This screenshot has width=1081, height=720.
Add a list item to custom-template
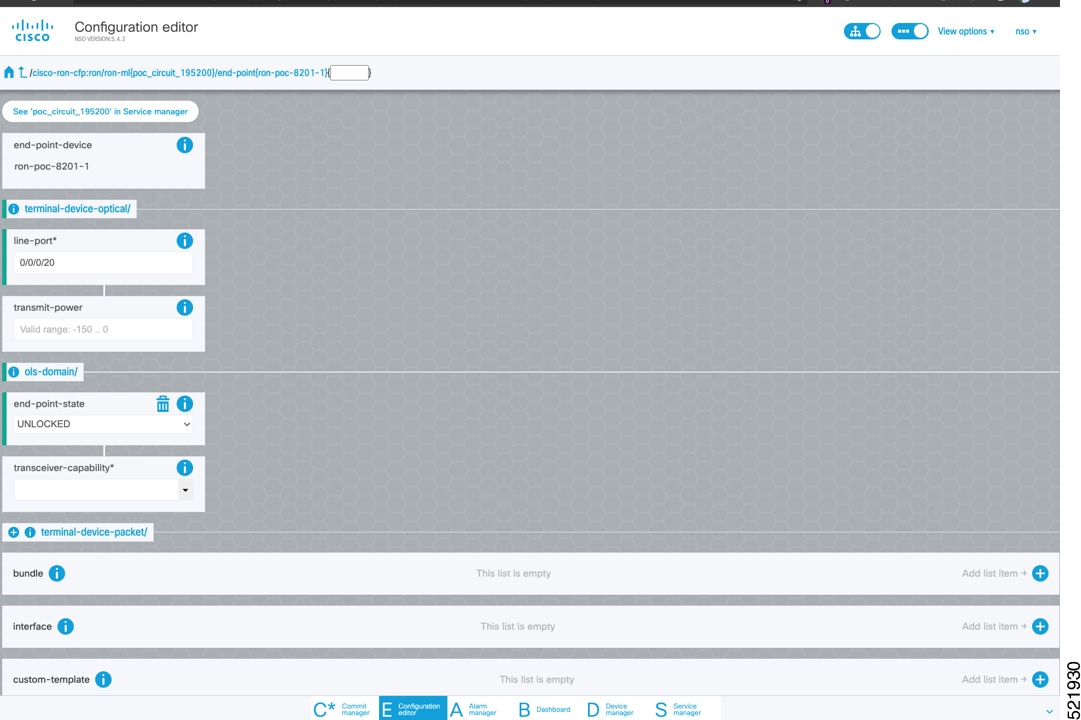click(x=1040, y=679)
